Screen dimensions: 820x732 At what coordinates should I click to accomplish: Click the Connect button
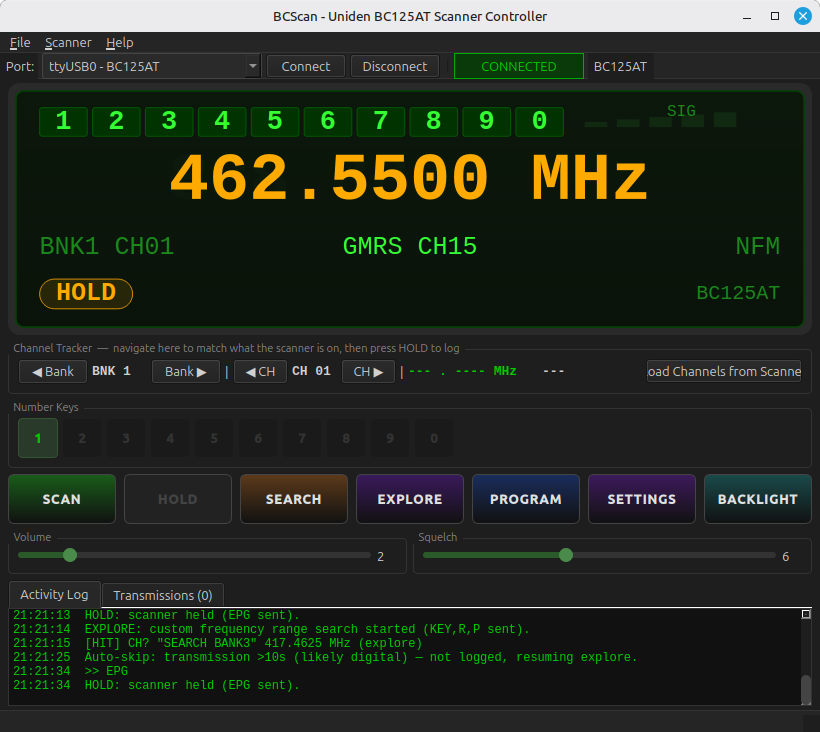(306, 66)
